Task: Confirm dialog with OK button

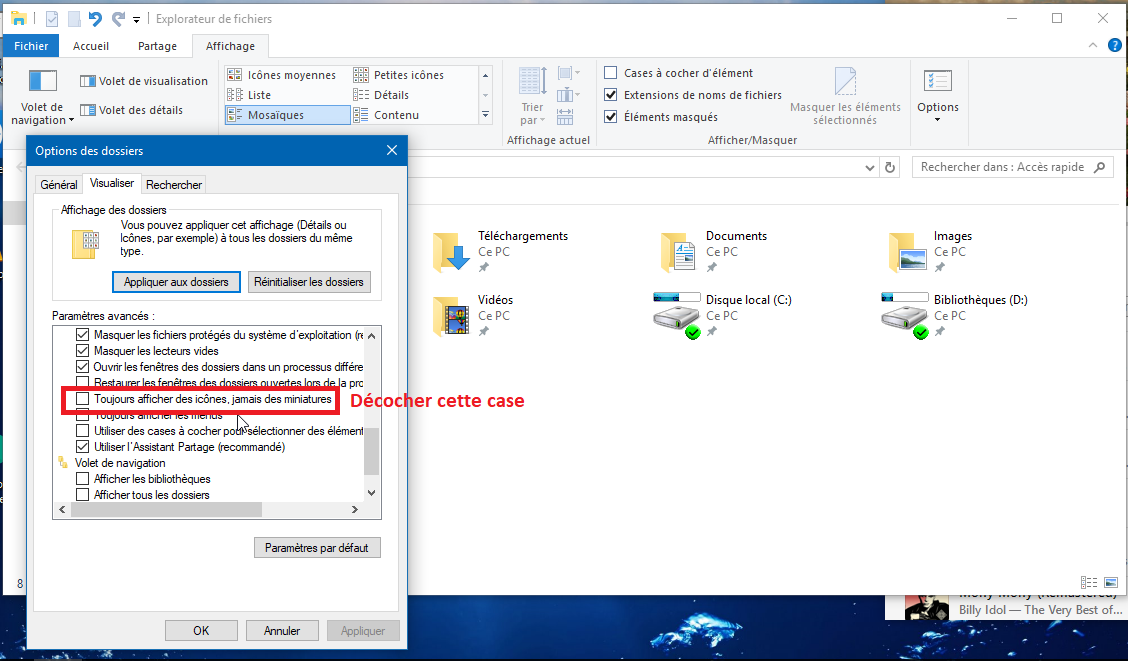Action: click(x=201, y=631)
